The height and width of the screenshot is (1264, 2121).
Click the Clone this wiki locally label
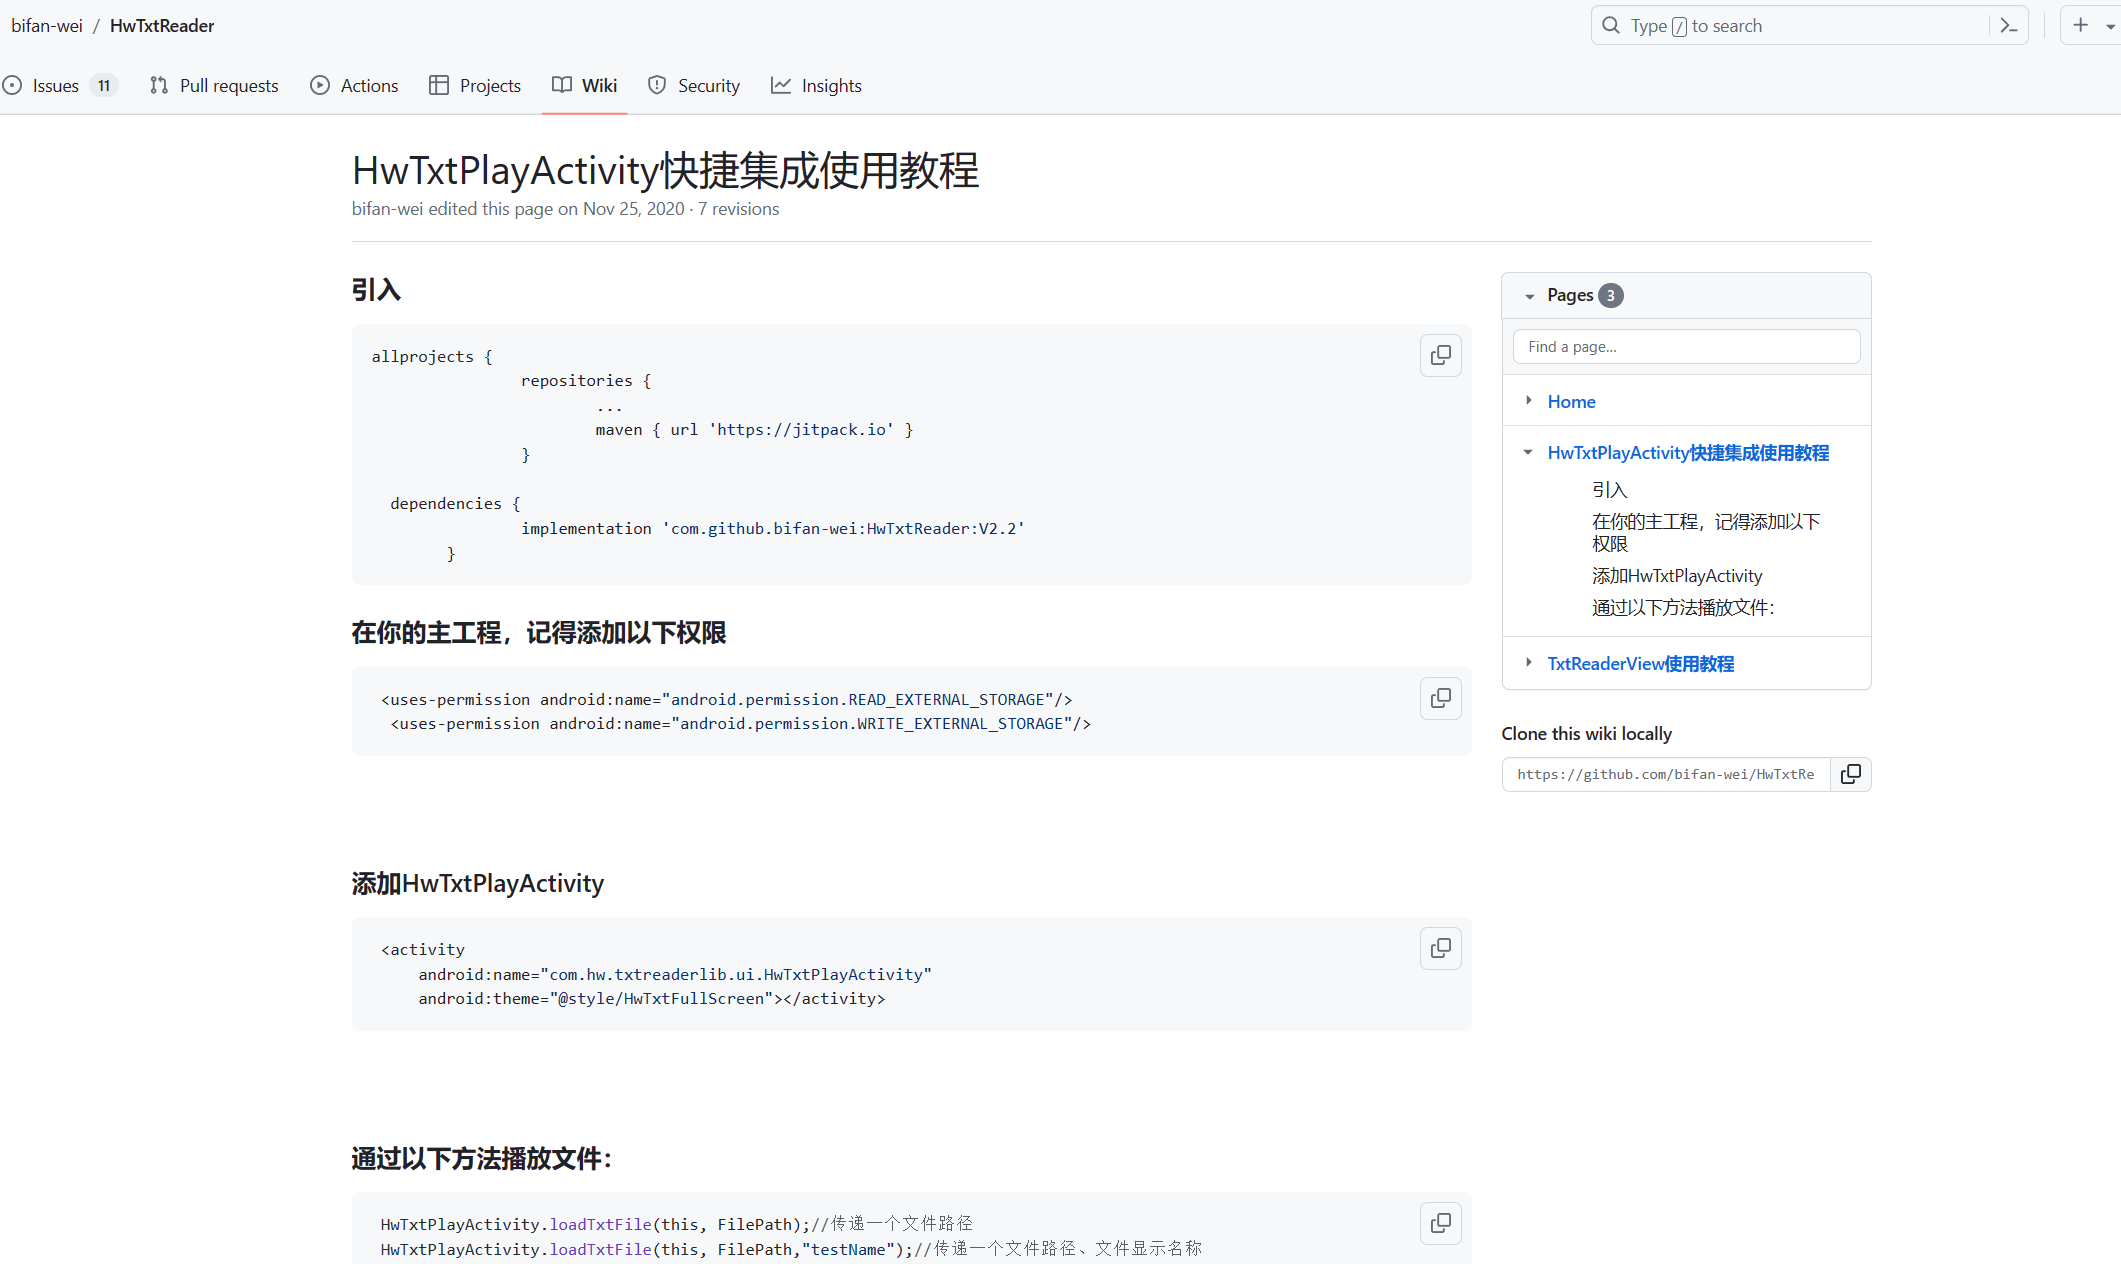[x=1586, y=734]
